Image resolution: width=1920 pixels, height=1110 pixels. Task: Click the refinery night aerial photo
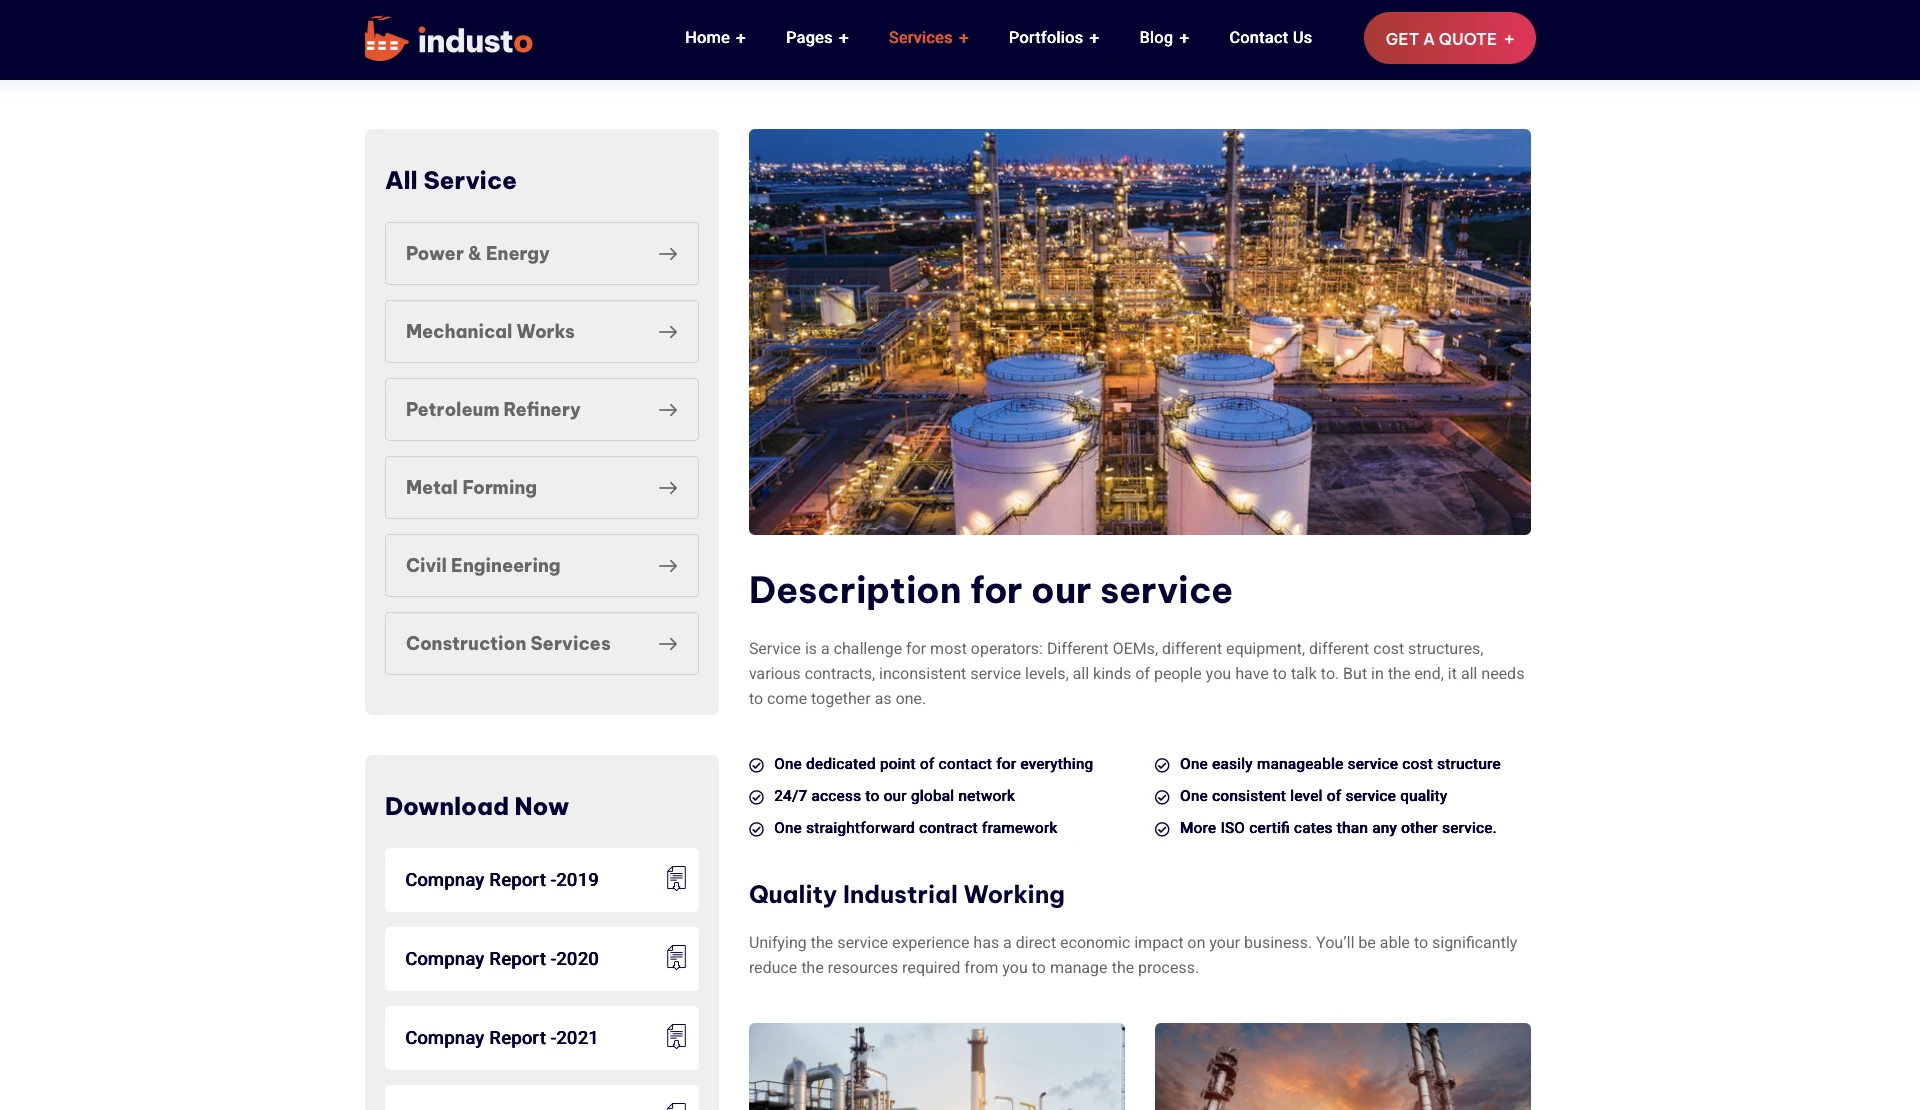(1139, 332)
